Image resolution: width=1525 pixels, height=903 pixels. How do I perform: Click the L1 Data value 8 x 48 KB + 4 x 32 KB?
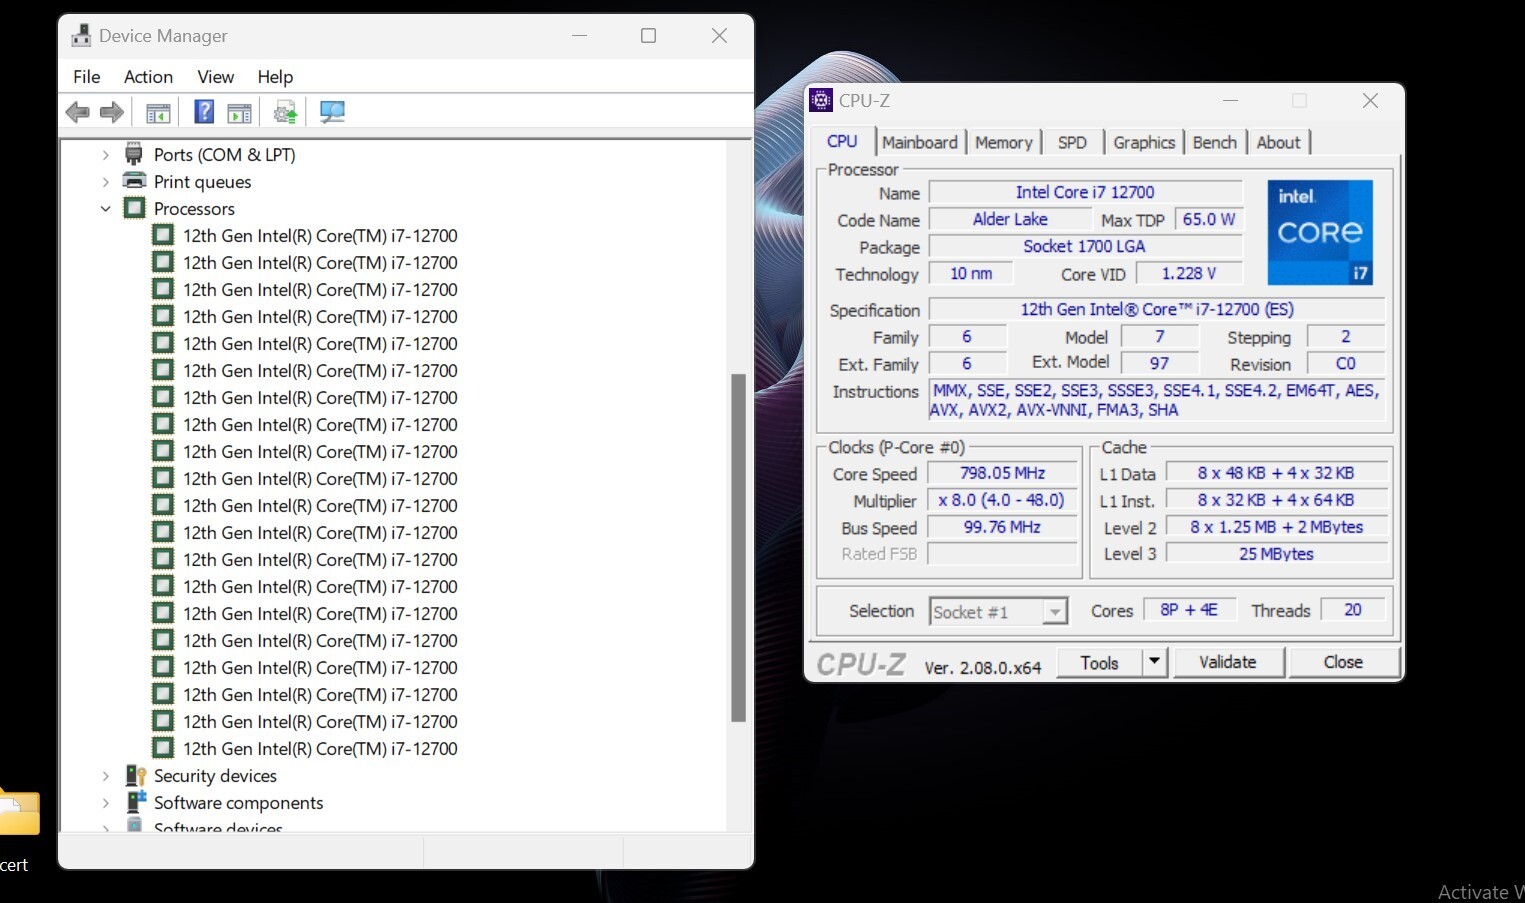pyautogui.click(x=1276, y=473)
